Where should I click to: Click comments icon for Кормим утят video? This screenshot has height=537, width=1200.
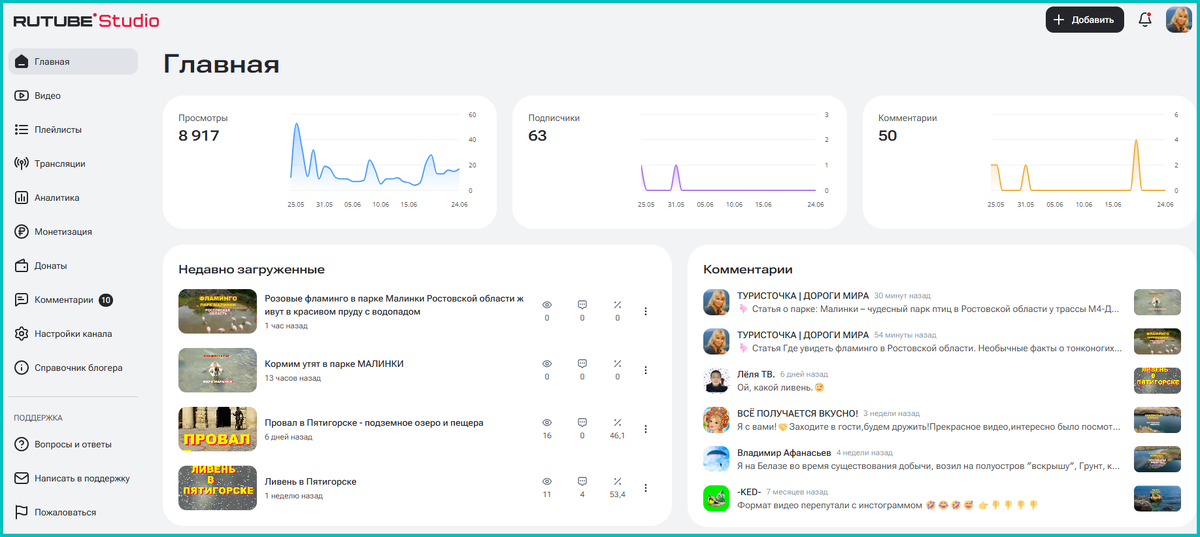point(582,363)
